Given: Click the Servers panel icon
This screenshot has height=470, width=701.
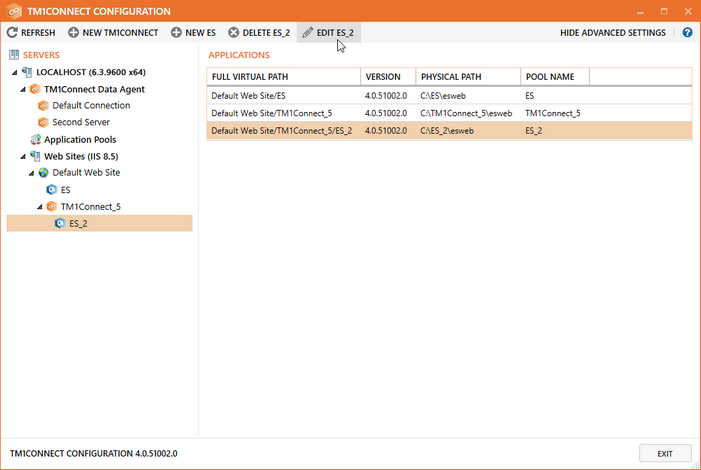Looking at the screenshot, I should pos(14,55).
